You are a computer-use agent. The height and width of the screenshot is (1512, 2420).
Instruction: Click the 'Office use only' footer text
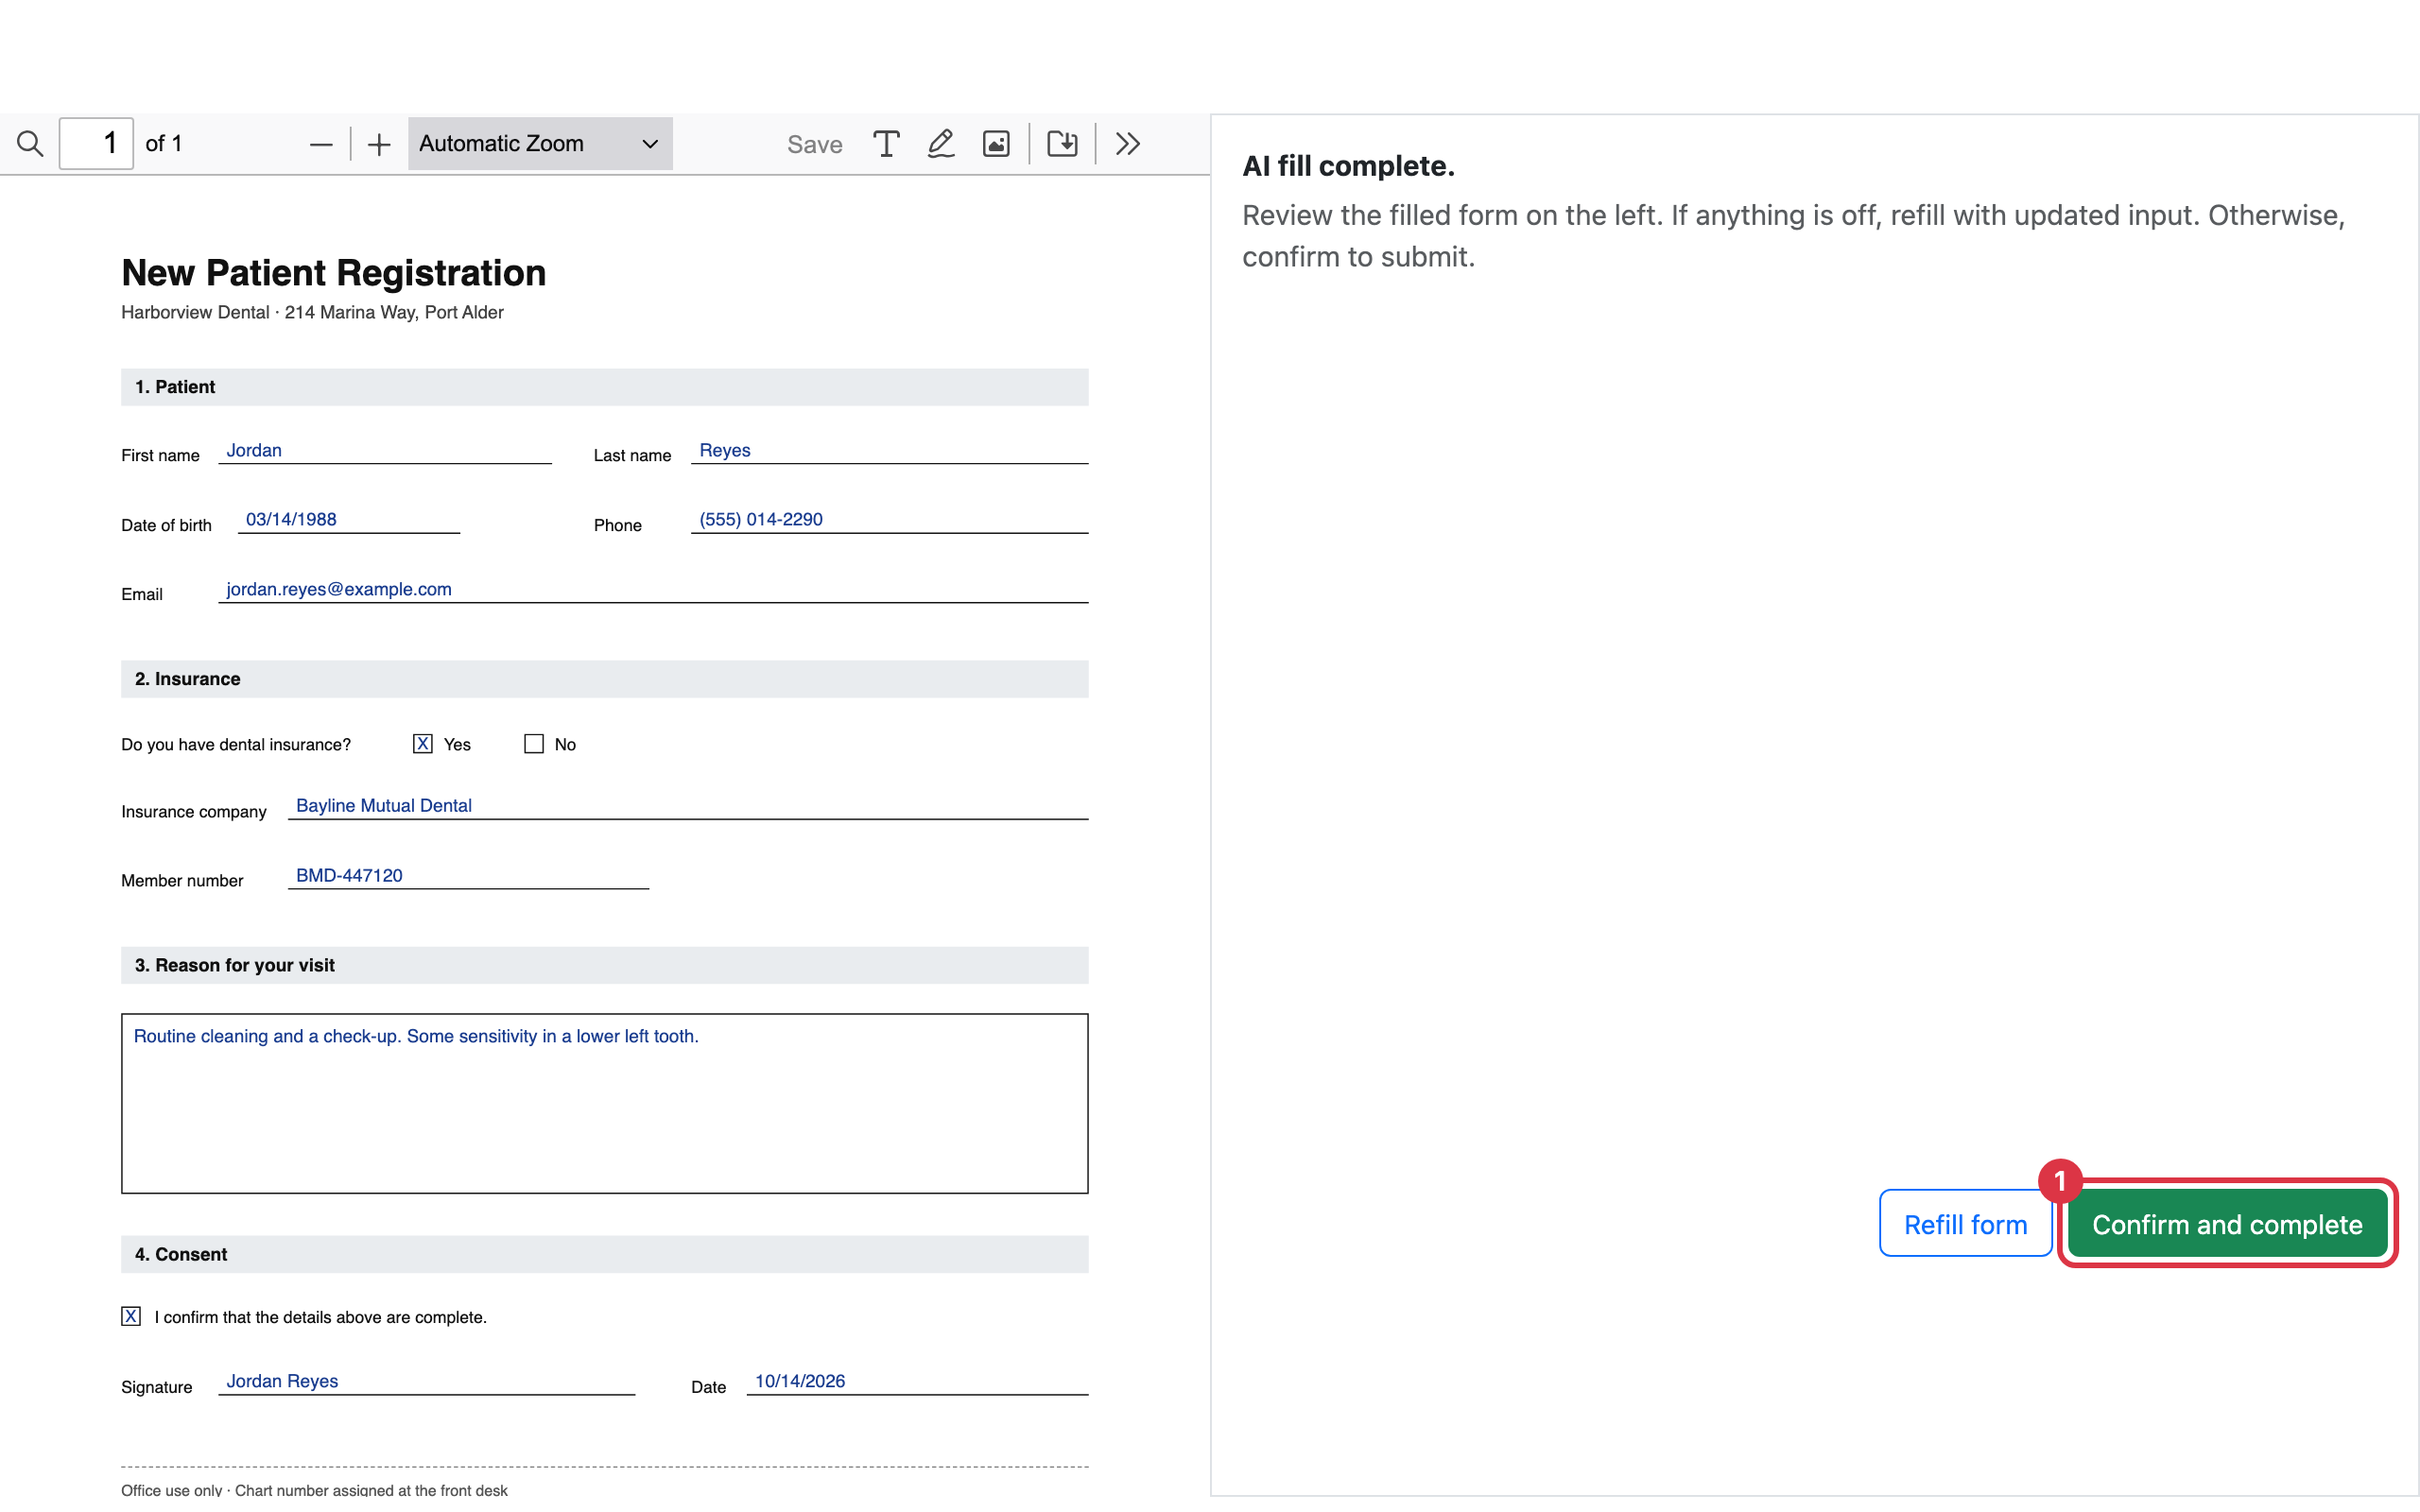pos(314,1490)
